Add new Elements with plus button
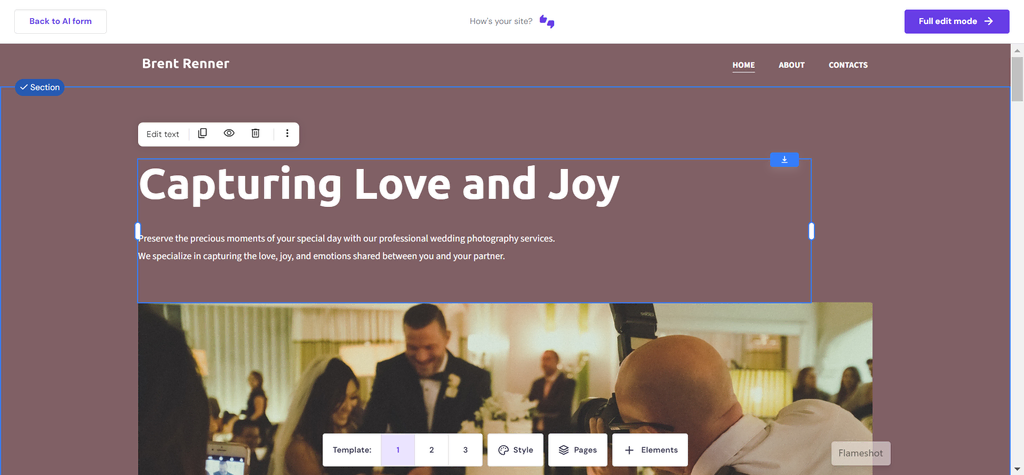 pyautogui.click(x=650, y=450)
